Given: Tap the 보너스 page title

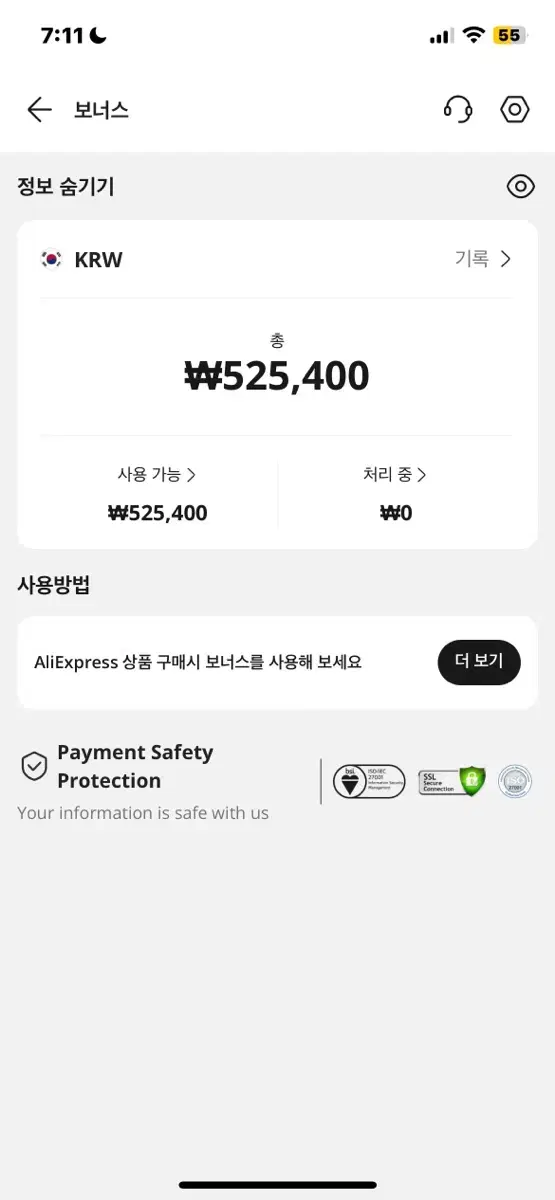Looking at the screenshot, I should (x=101, y=110).
